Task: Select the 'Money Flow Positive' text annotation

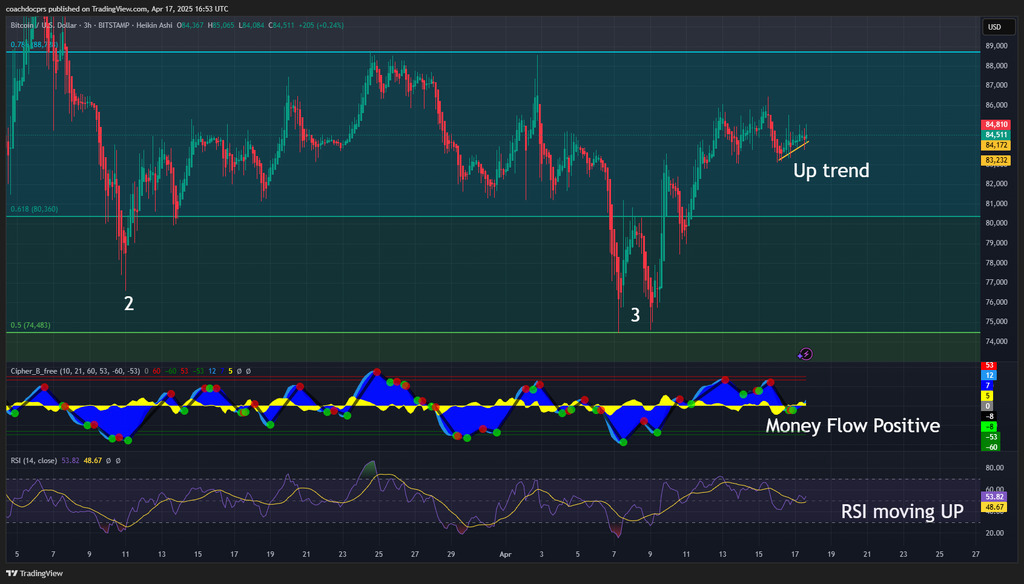Action: pos(852,426)
